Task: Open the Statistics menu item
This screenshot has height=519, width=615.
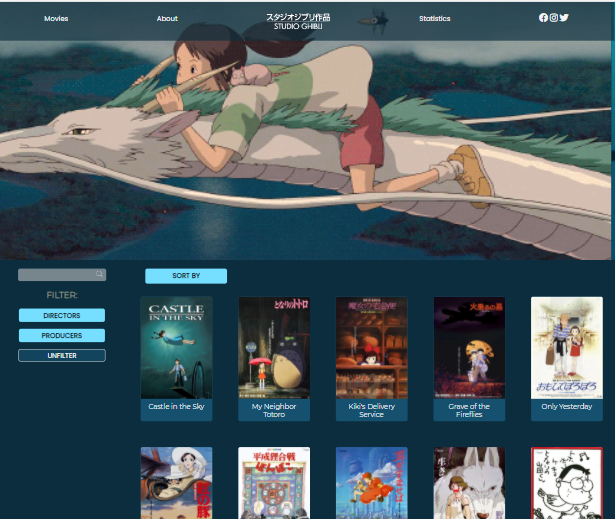Action: tap(435, 18)
